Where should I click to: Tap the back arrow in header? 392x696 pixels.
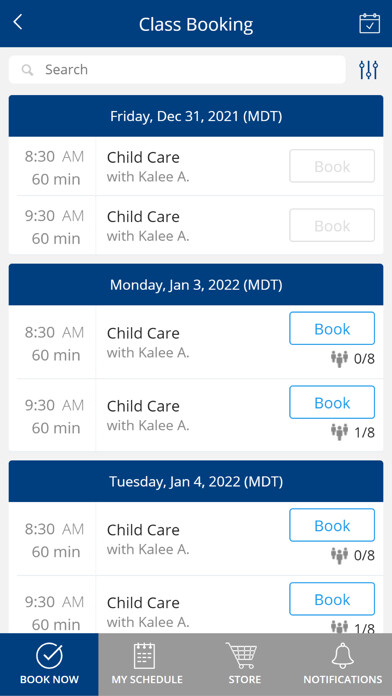pyautogui.click(x=18, y=22)
